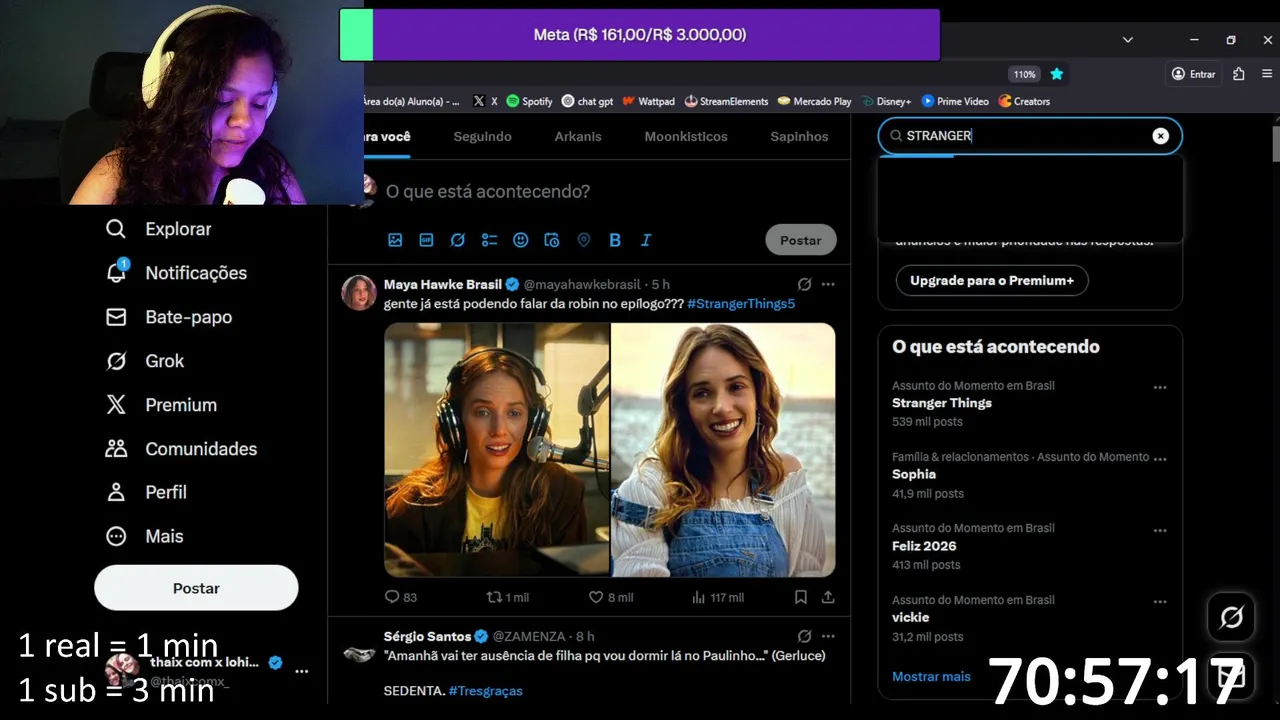Viewport: 1280px width, 720px height.
Task: Click Mostrar mais under trending
Action: [x=931, y=676]
